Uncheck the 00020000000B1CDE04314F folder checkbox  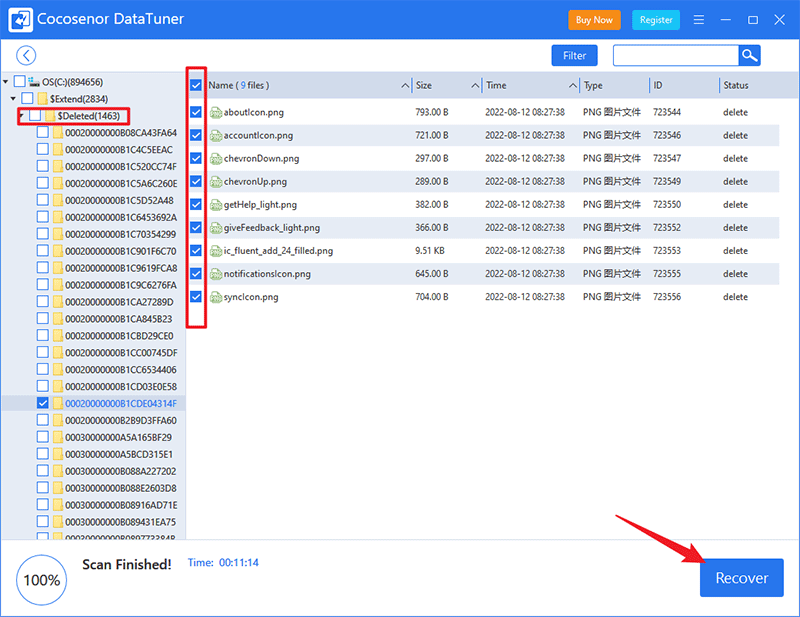pyautogui.click(x=43, y=403)
